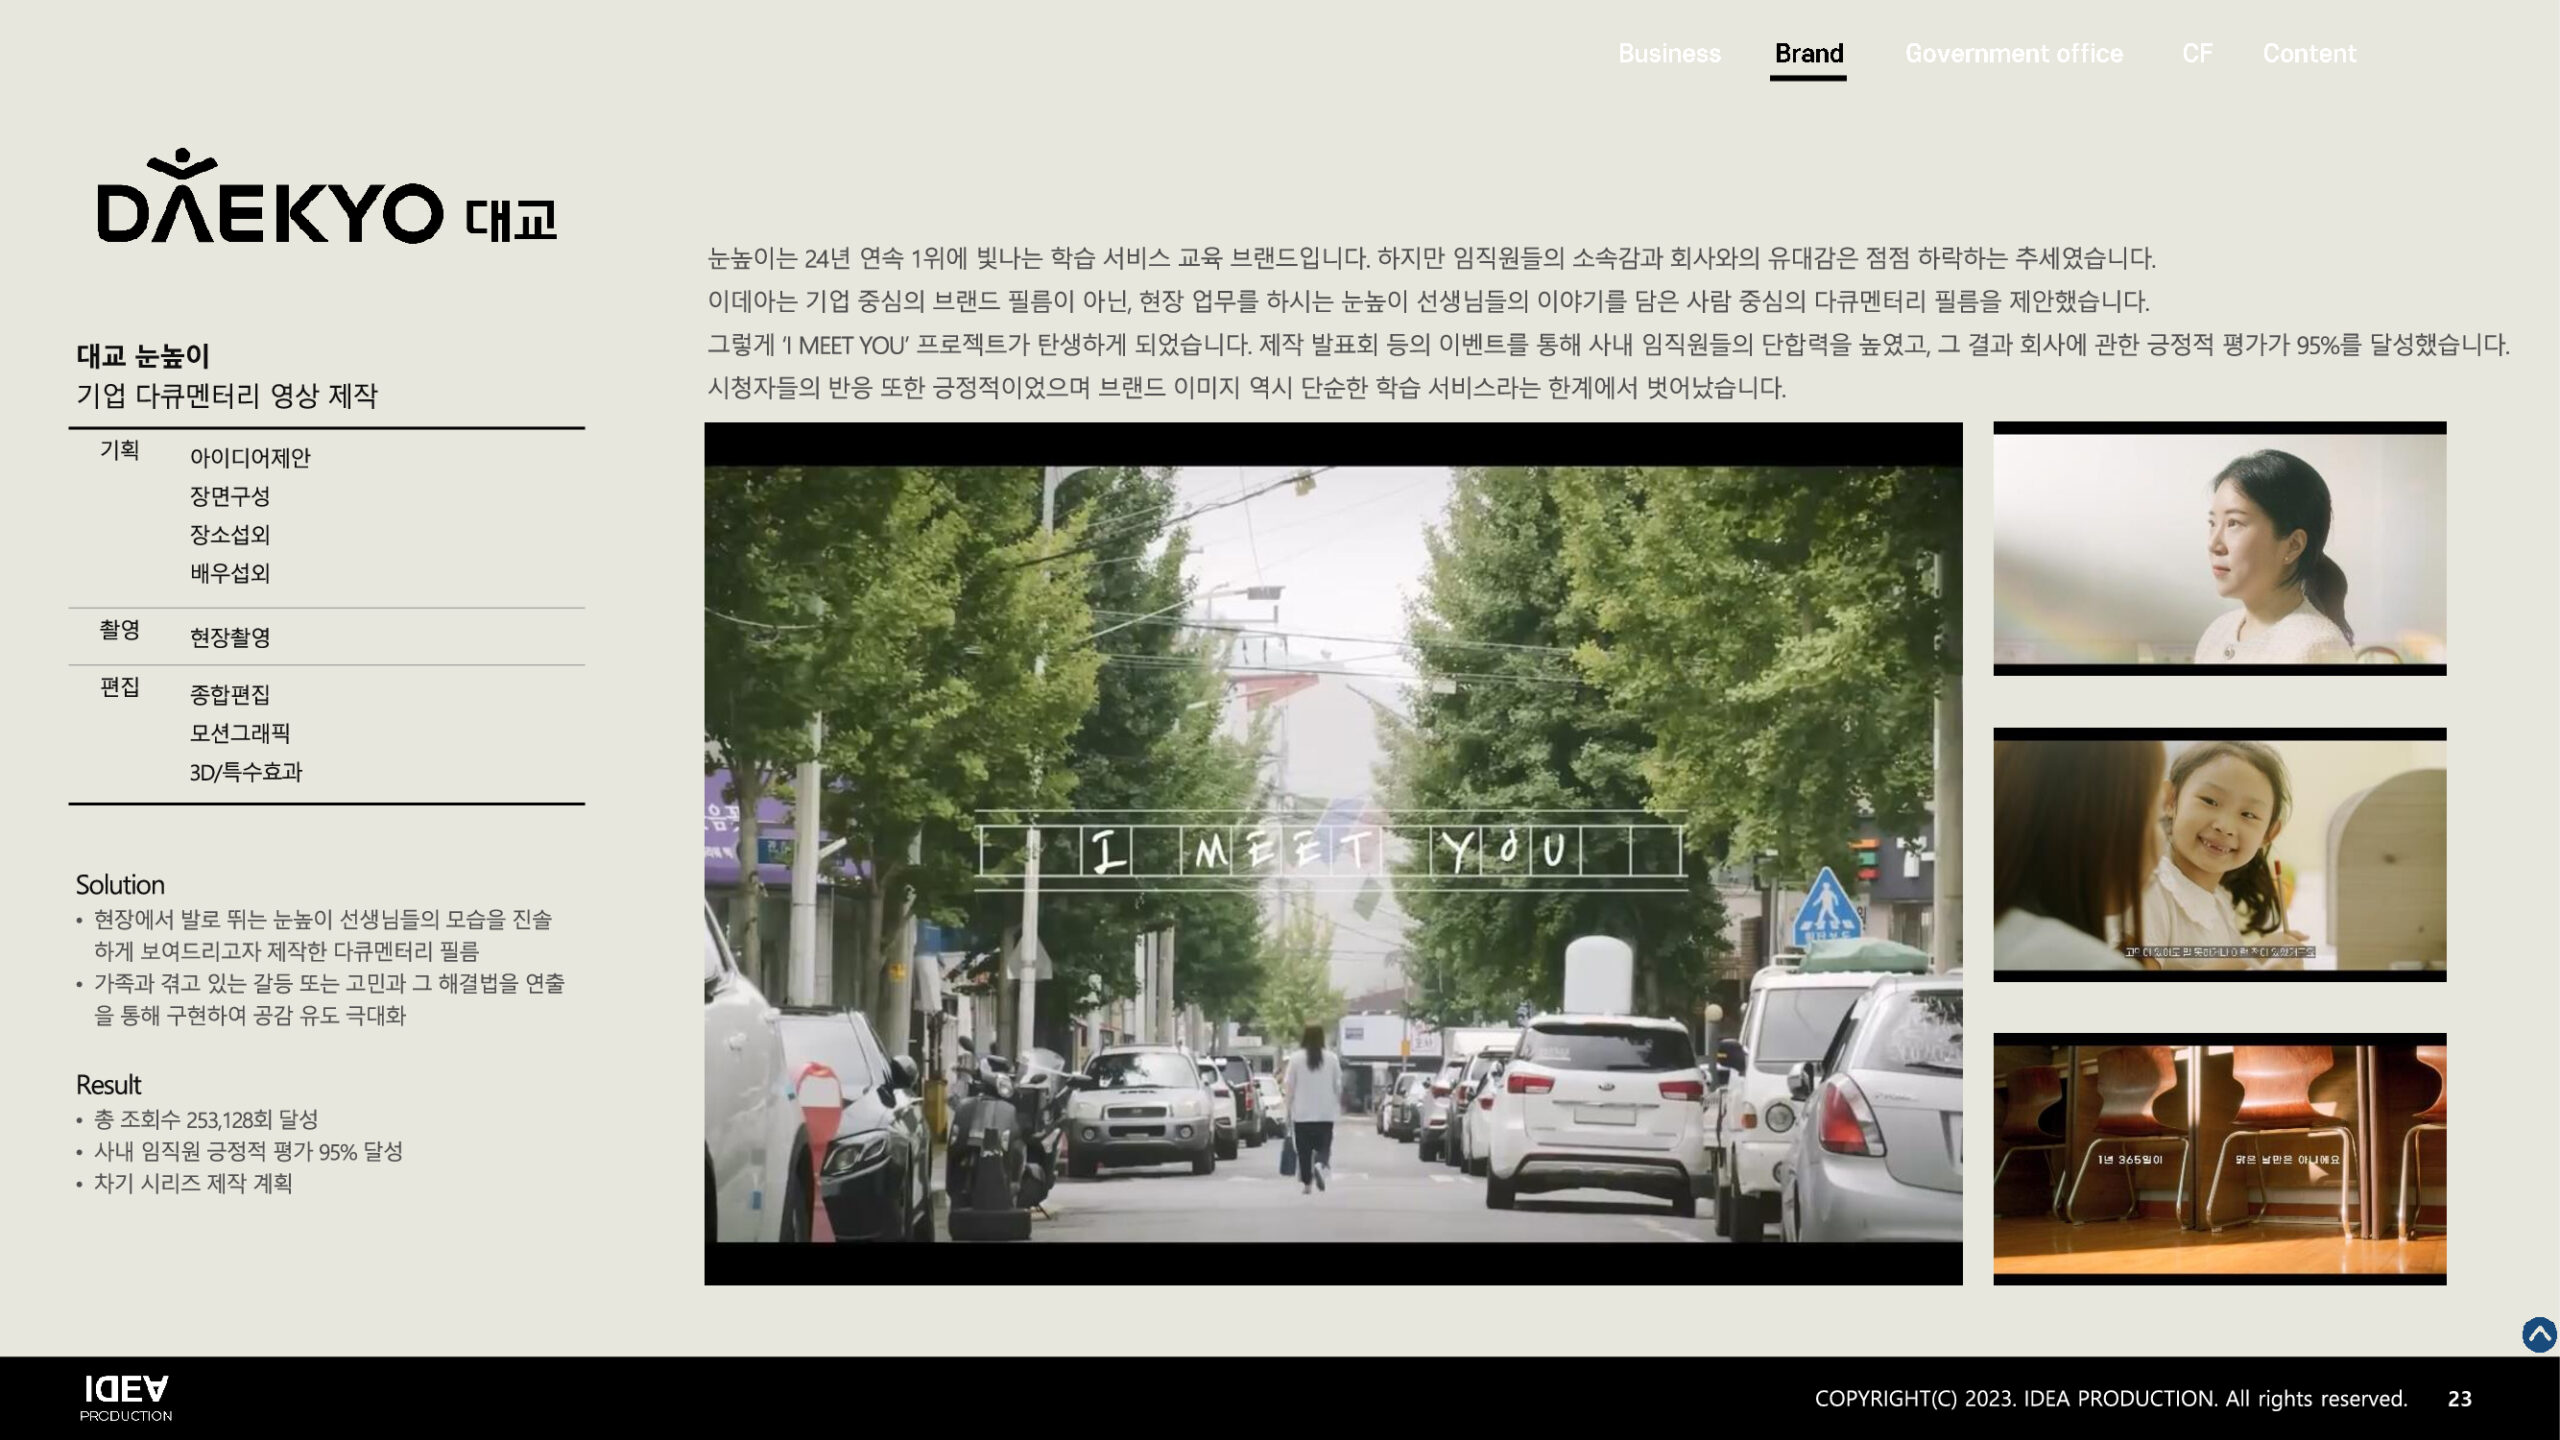Click the 현장촬영 item

[230, 637]
